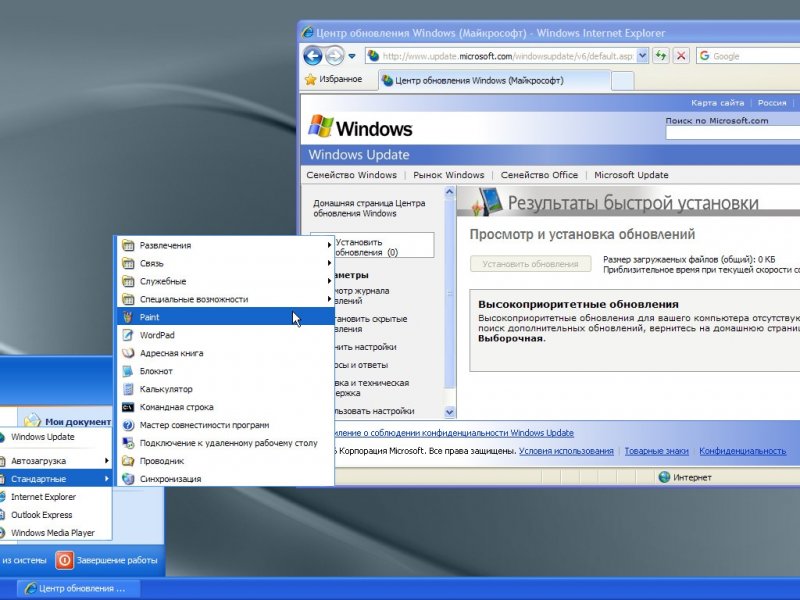Open the address bar URL history dropdown

[643, 56]
